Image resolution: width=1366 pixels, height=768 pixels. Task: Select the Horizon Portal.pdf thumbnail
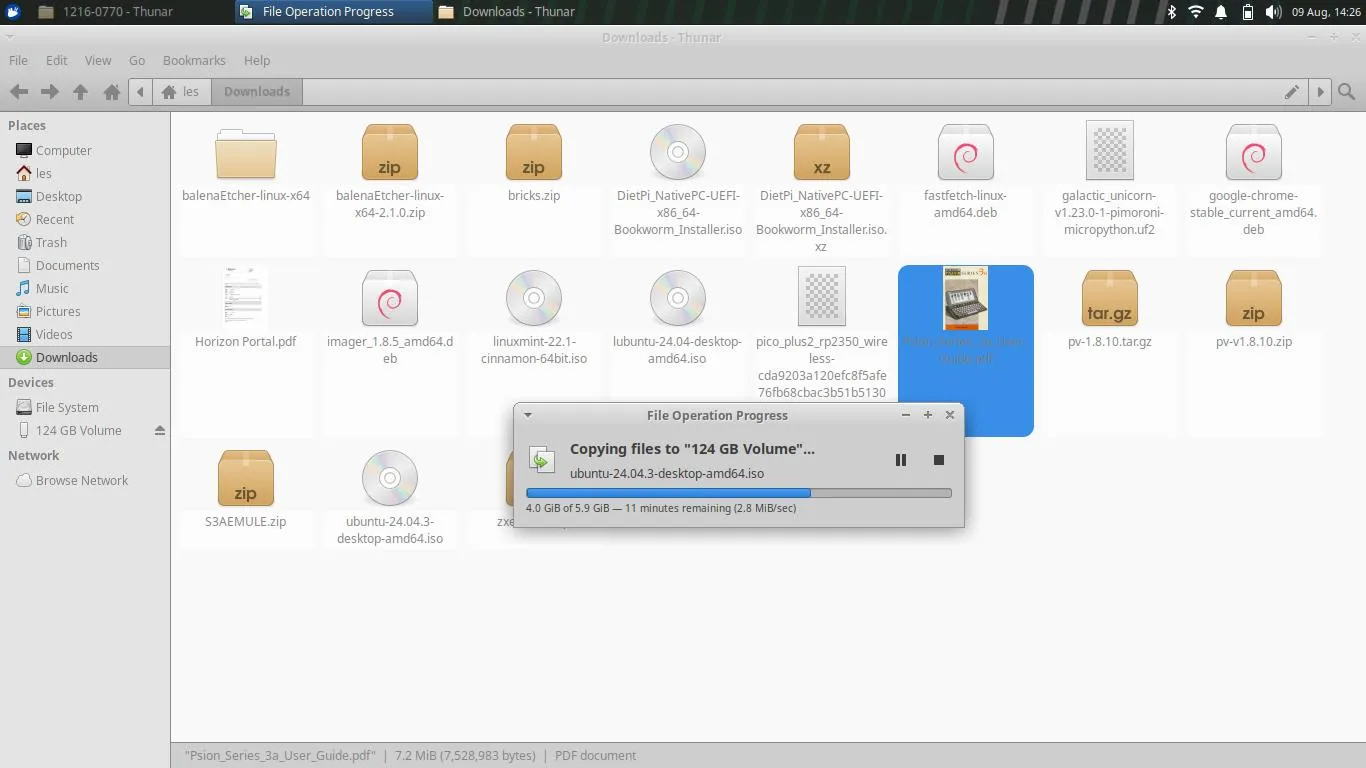tap(245, 296)
